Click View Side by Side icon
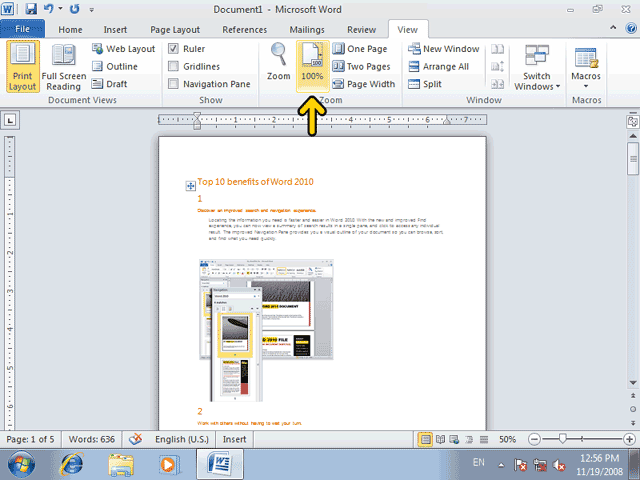Image resolution: width=640 pixels, height=480 pixels. click(497, 49)
